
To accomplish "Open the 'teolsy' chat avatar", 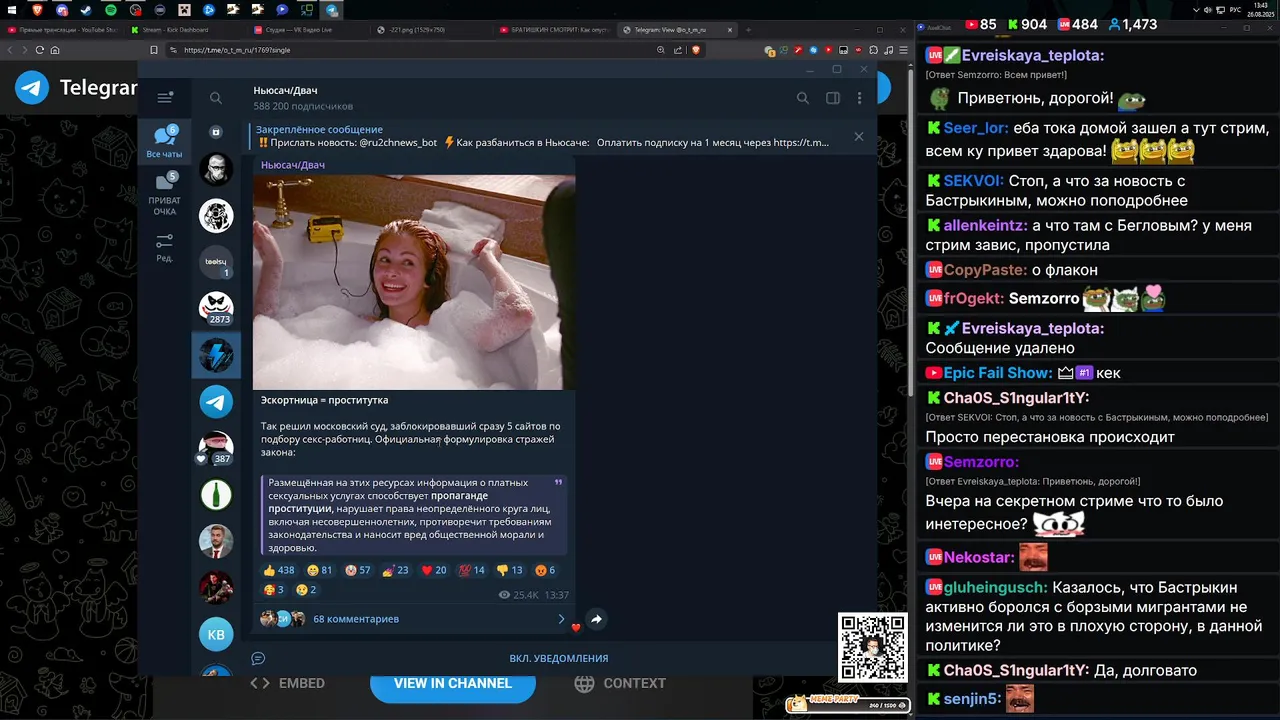I will click(216, 262).
